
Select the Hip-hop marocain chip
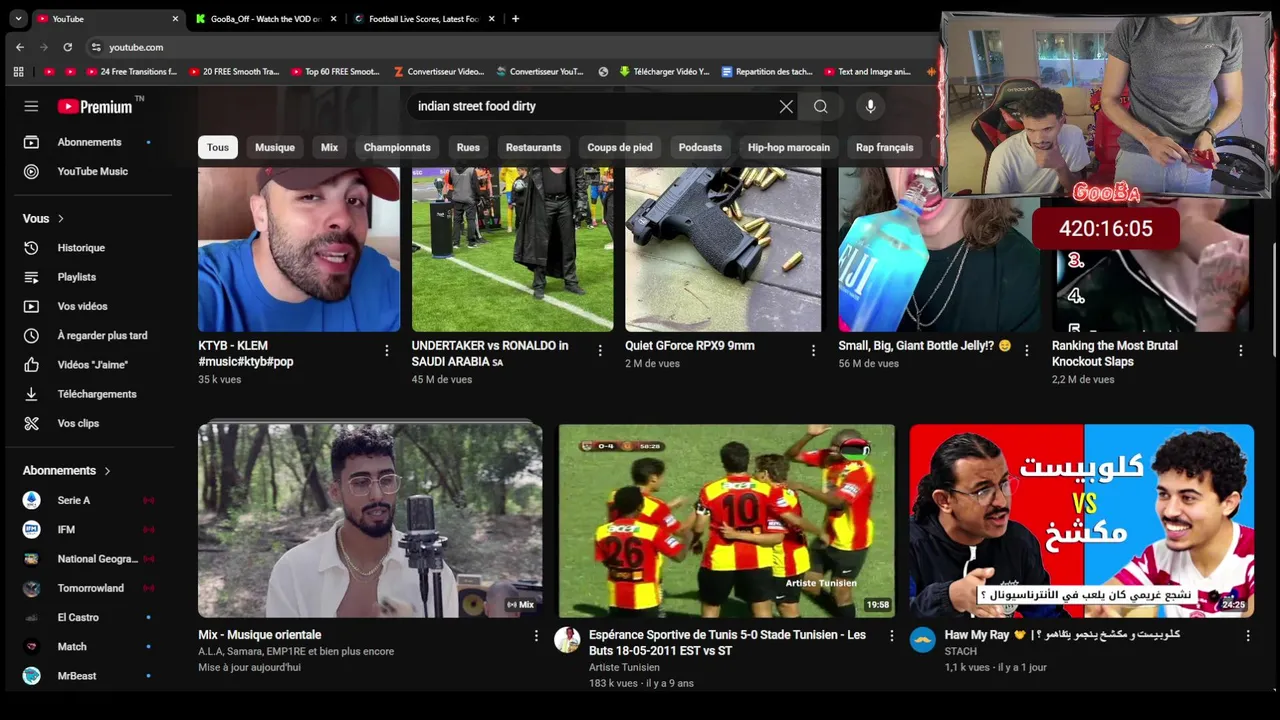(x=789, y=147)
